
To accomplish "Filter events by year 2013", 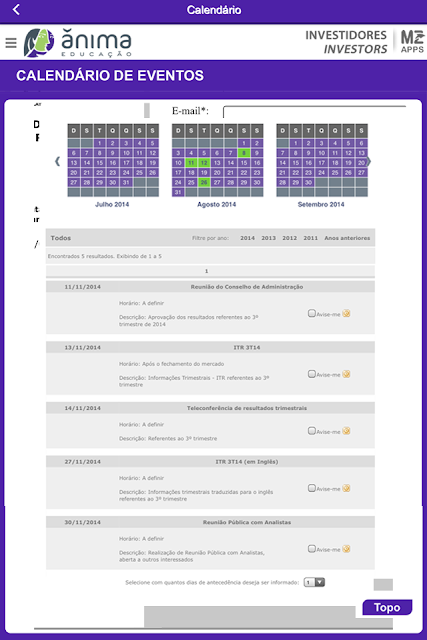I will pos(268,238).
